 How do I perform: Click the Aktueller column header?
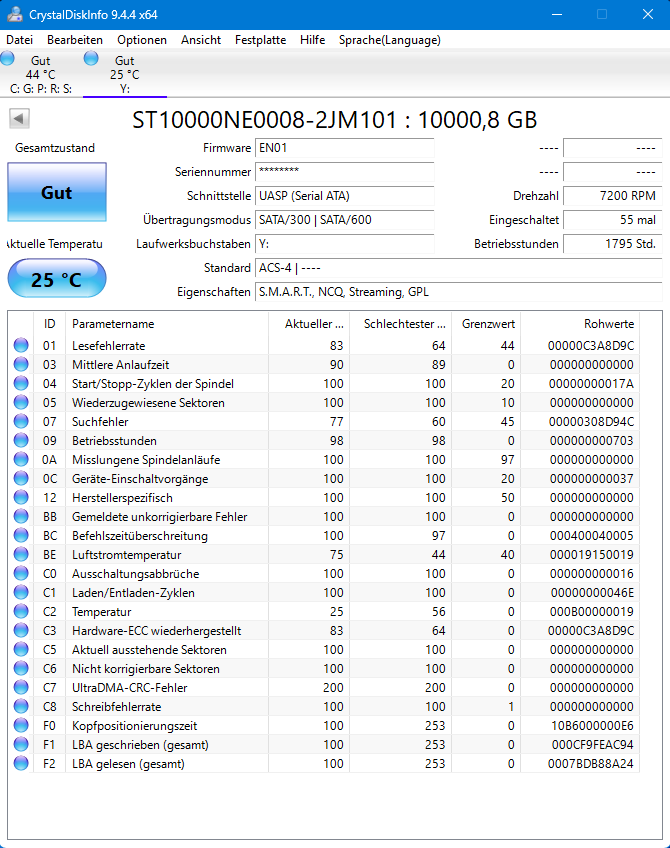click(x=309, y=324)
